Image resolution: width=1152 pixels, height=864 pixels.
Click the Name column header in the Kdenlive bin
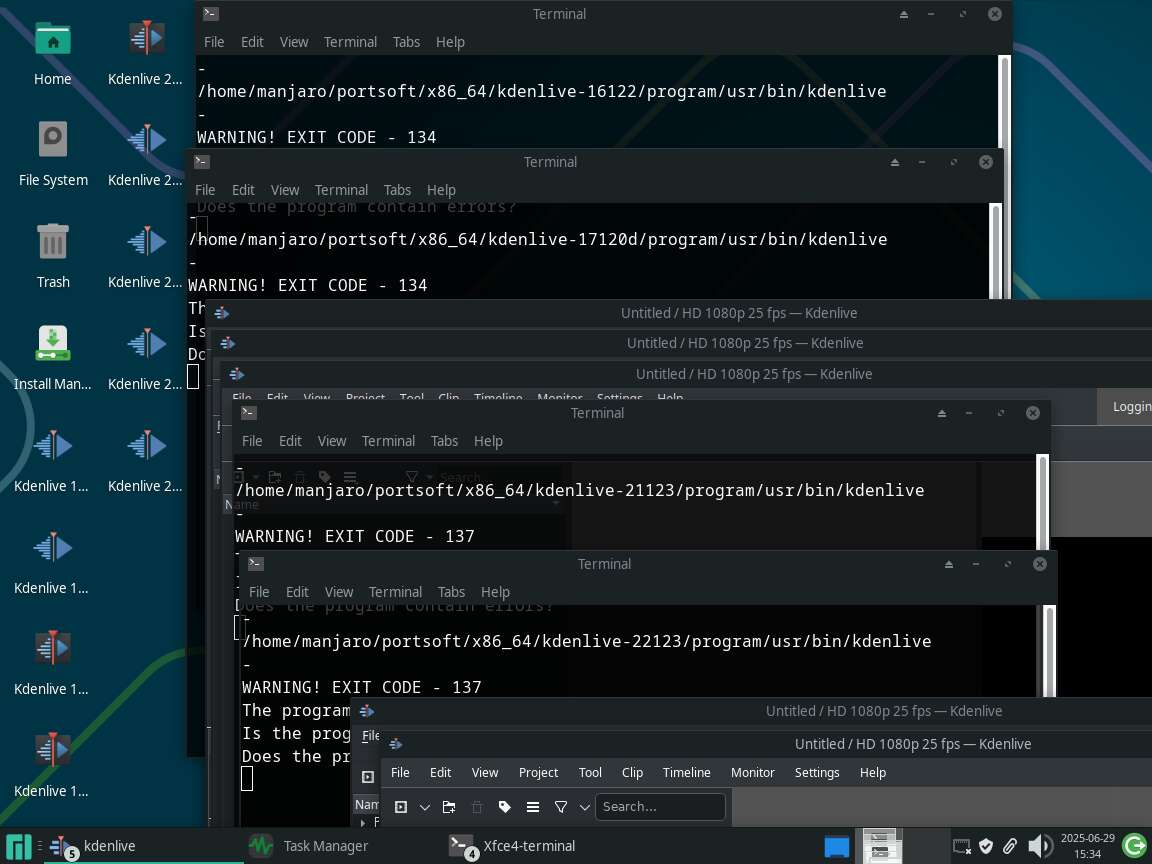(x=366, y=804)
